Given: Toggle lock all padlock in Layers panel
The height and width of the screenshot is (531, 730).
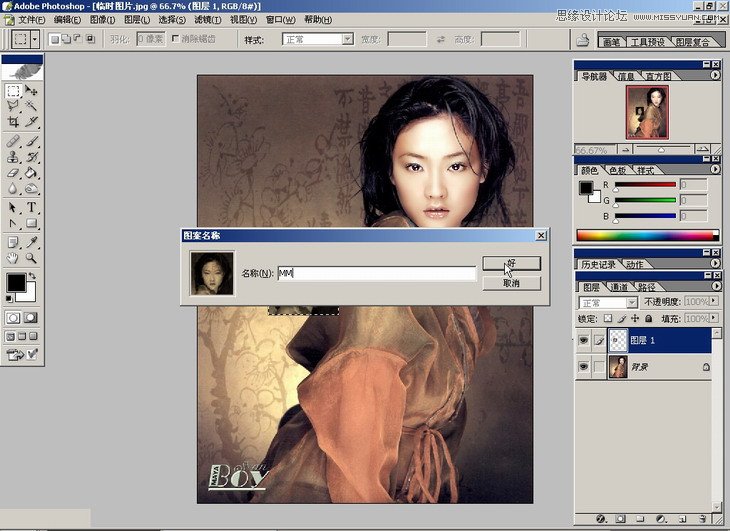Looking at the screenshot, I should click(649, 319).
